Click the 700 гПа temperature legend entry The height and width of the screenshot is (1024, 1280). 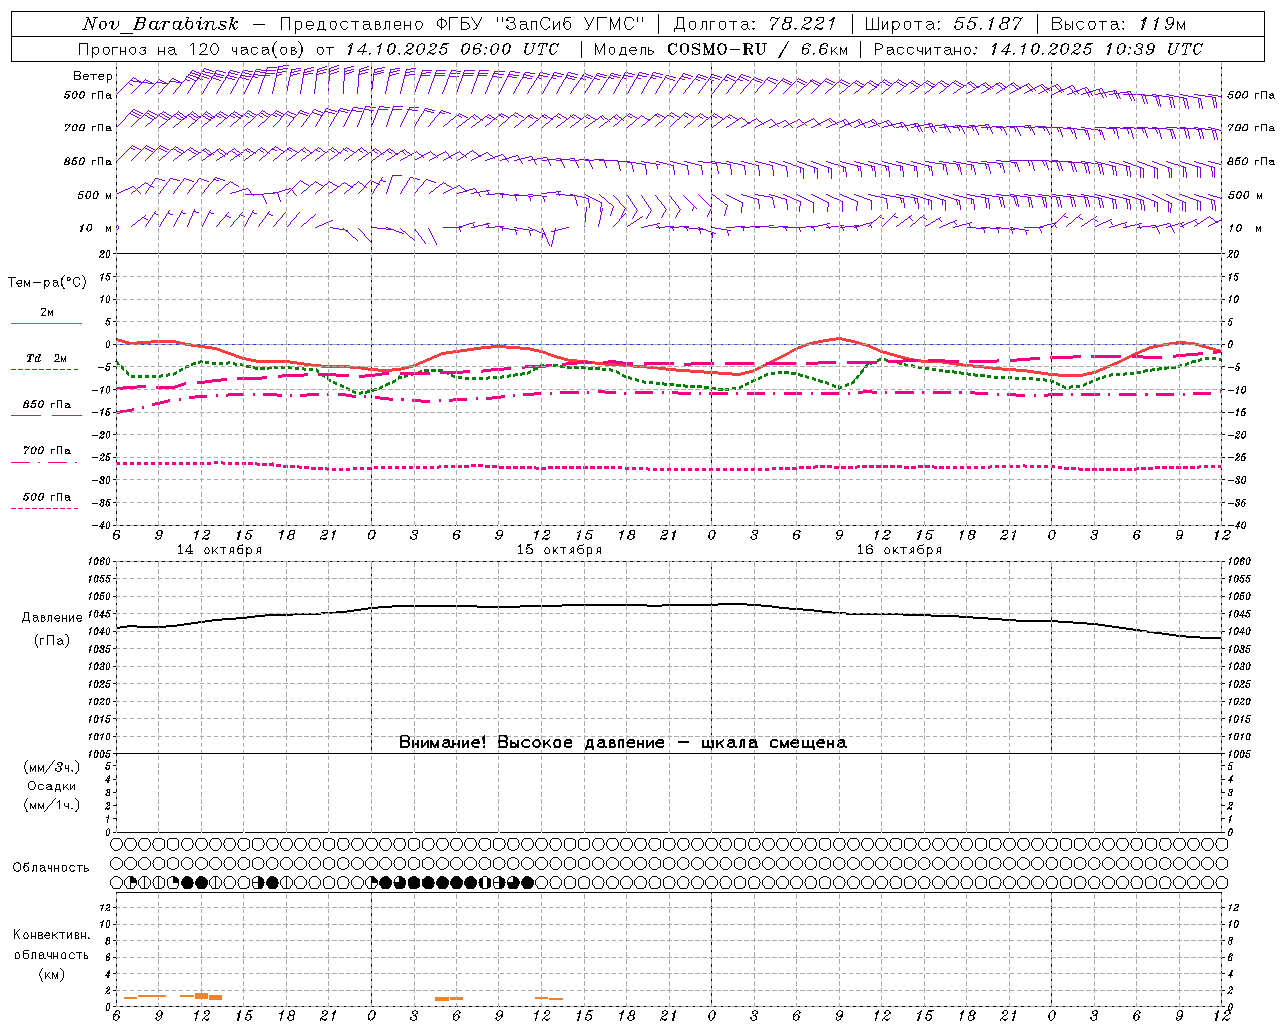pos(46,451)
